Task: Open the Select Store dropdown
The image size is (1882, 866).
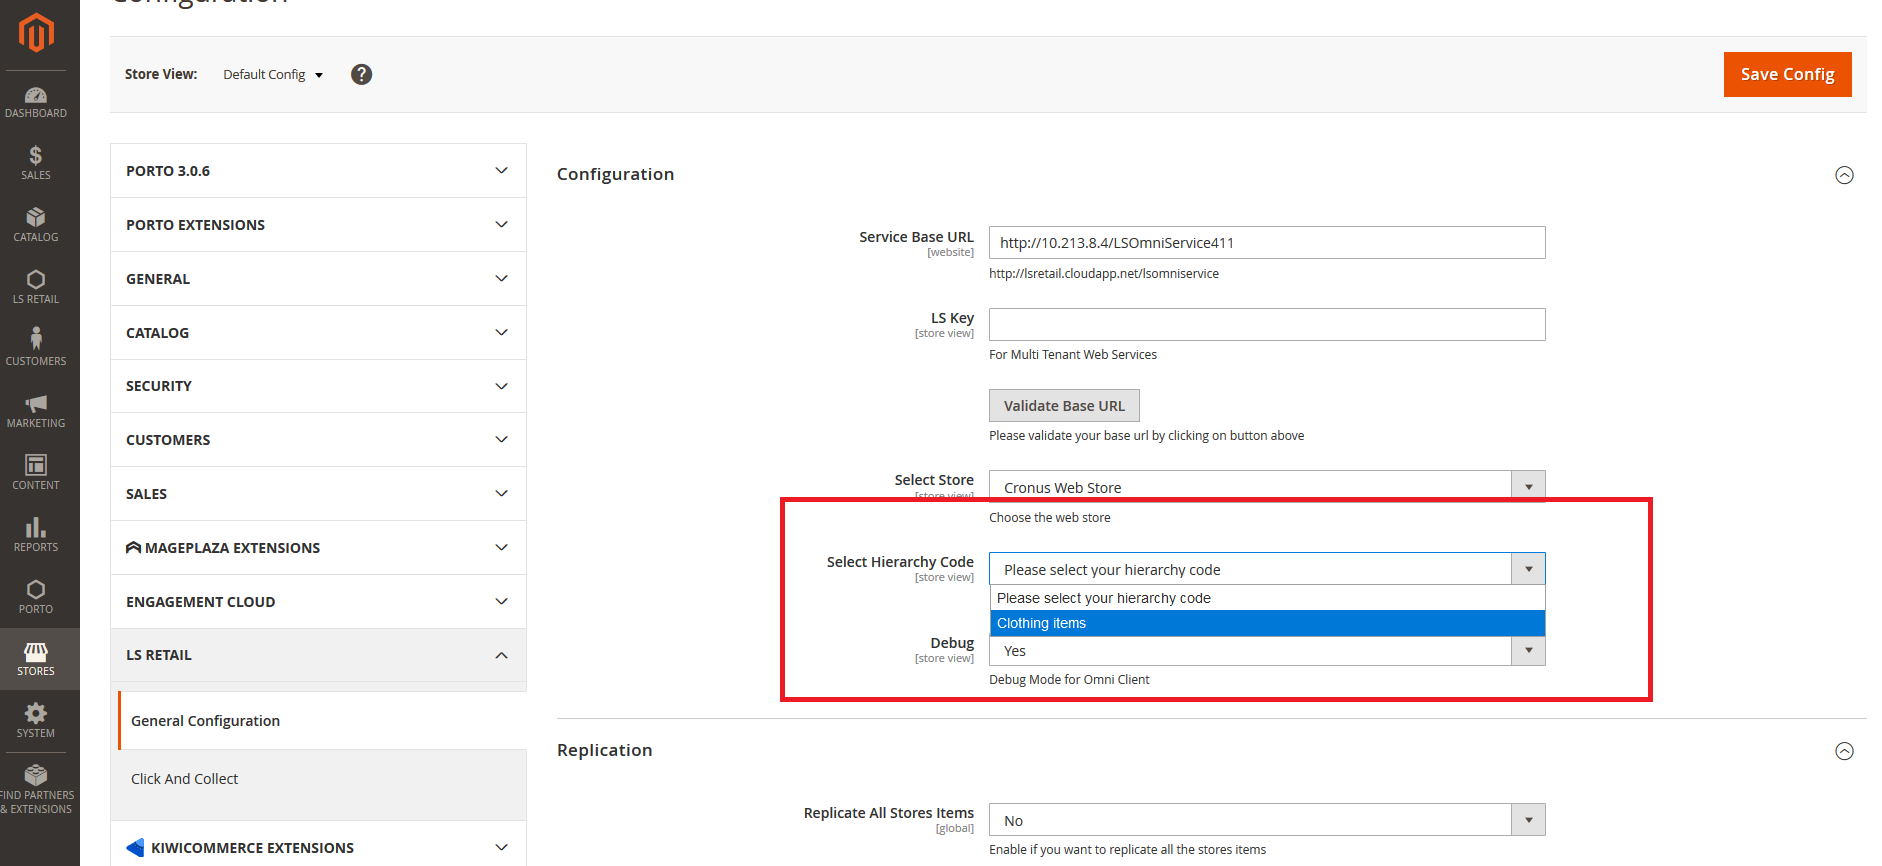Action: (x=1266, y=487)
